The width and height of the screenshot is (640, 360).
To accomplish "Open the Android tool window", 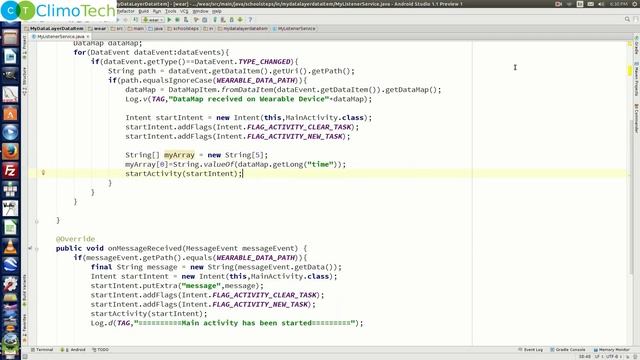I will [x=73, y=350].
